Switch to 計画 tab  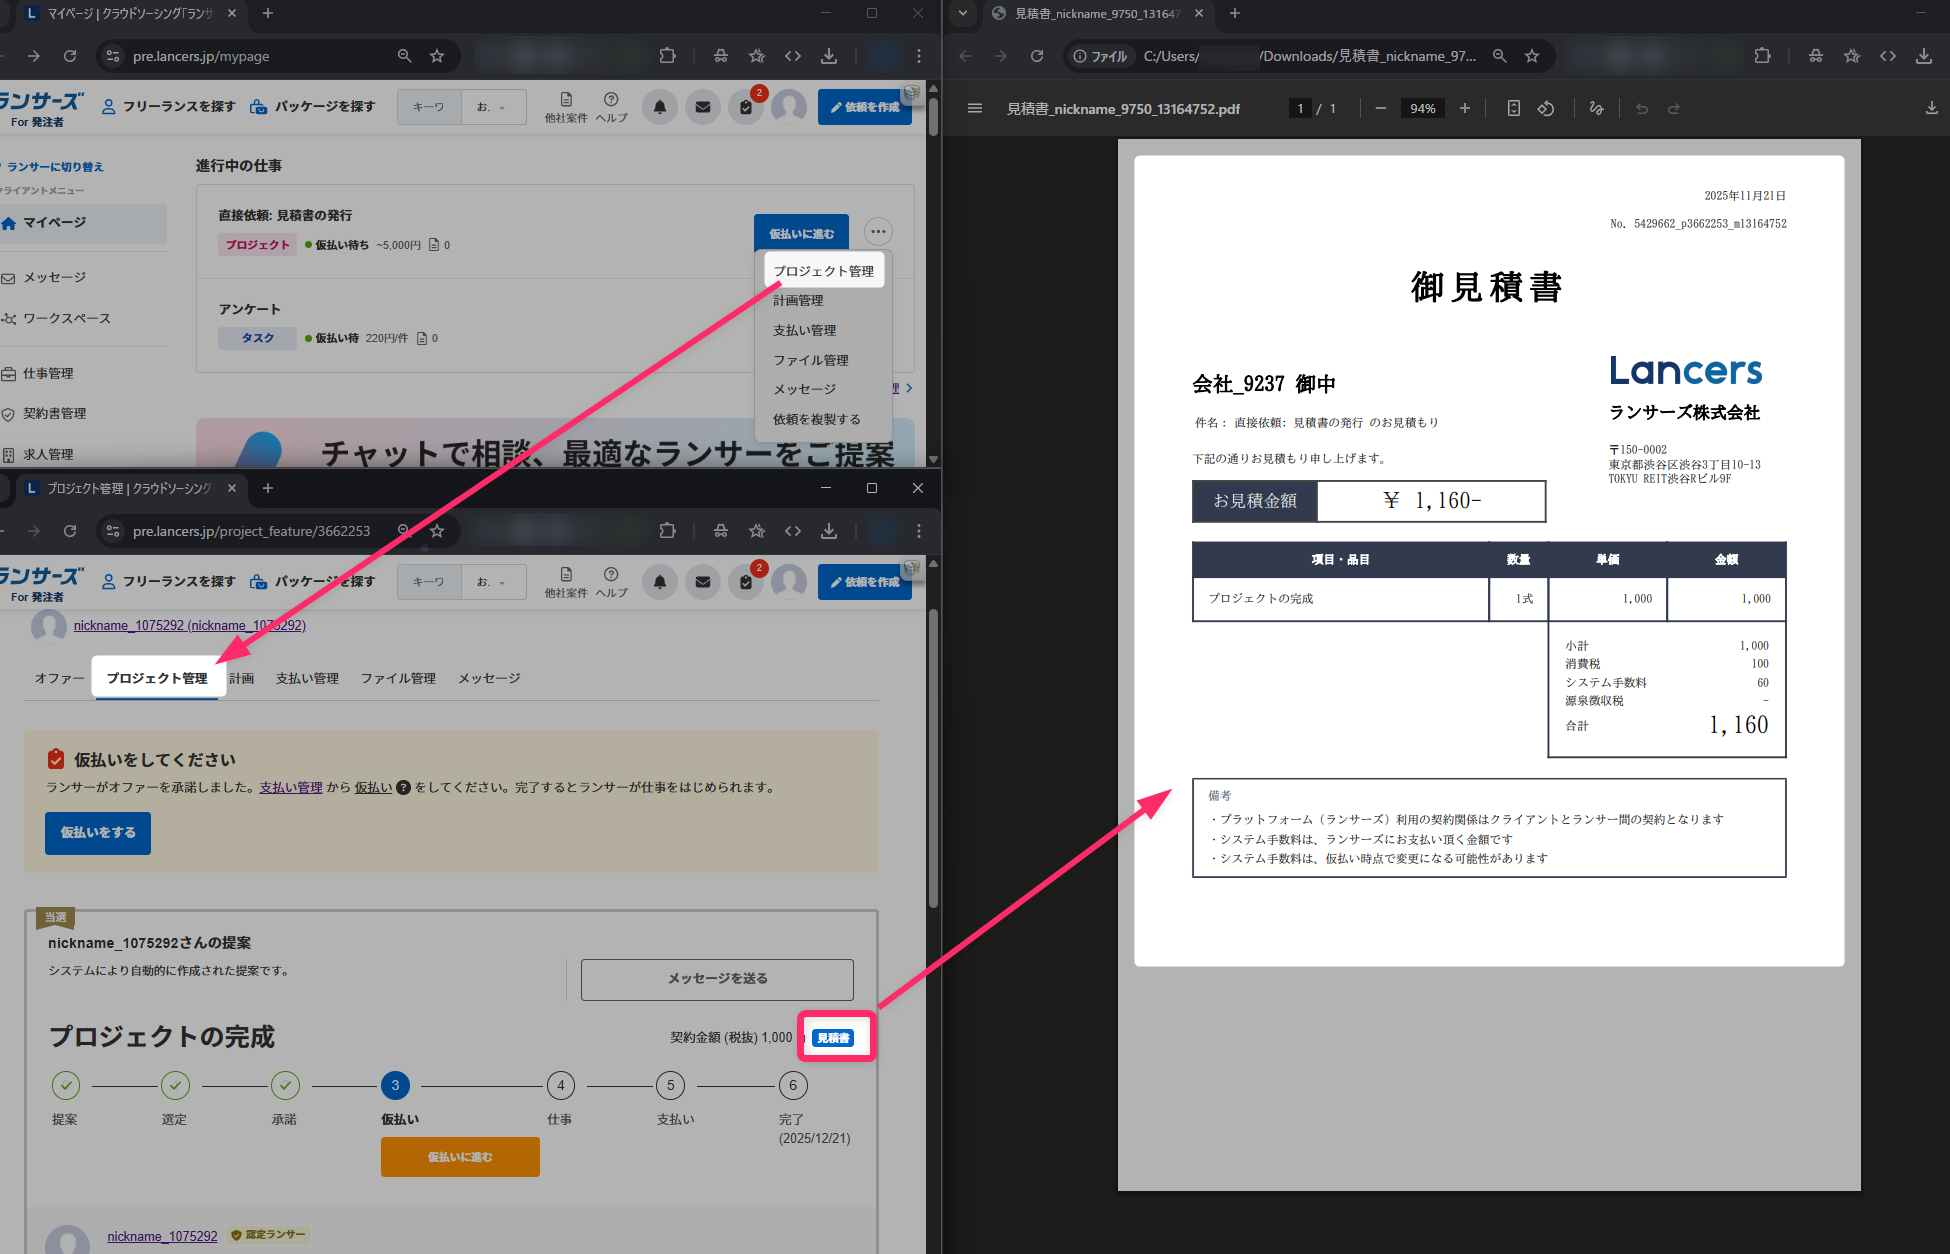point(242,678)
